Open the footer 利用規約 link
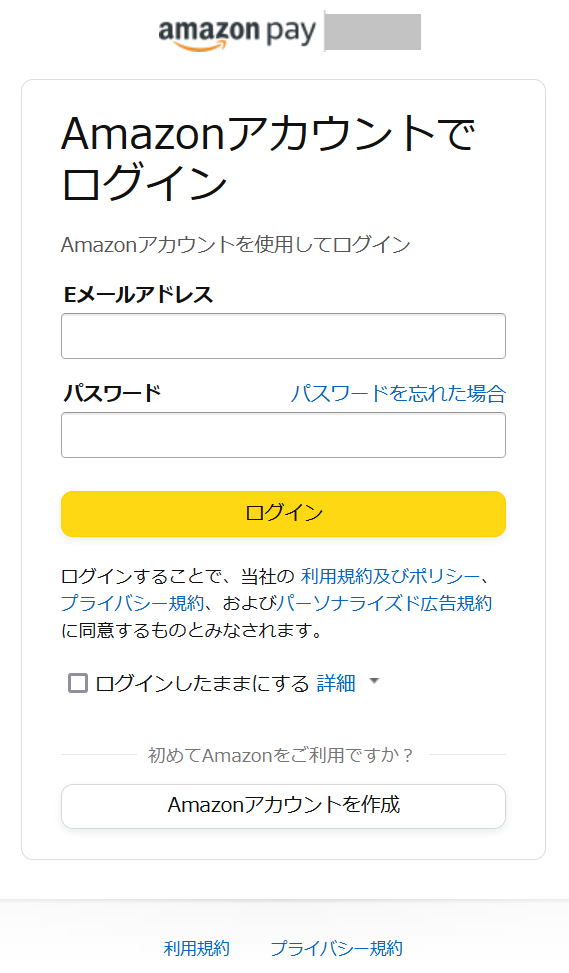Image resolution: width=569 pixels, height=973 pixels. [197, 948]
